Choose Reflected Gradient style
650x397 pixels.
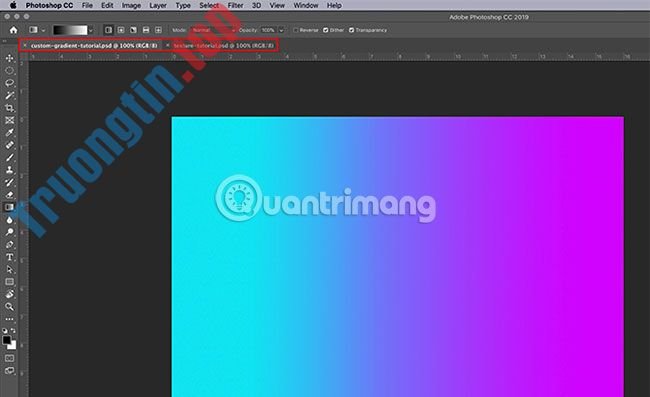click(146, 30)
